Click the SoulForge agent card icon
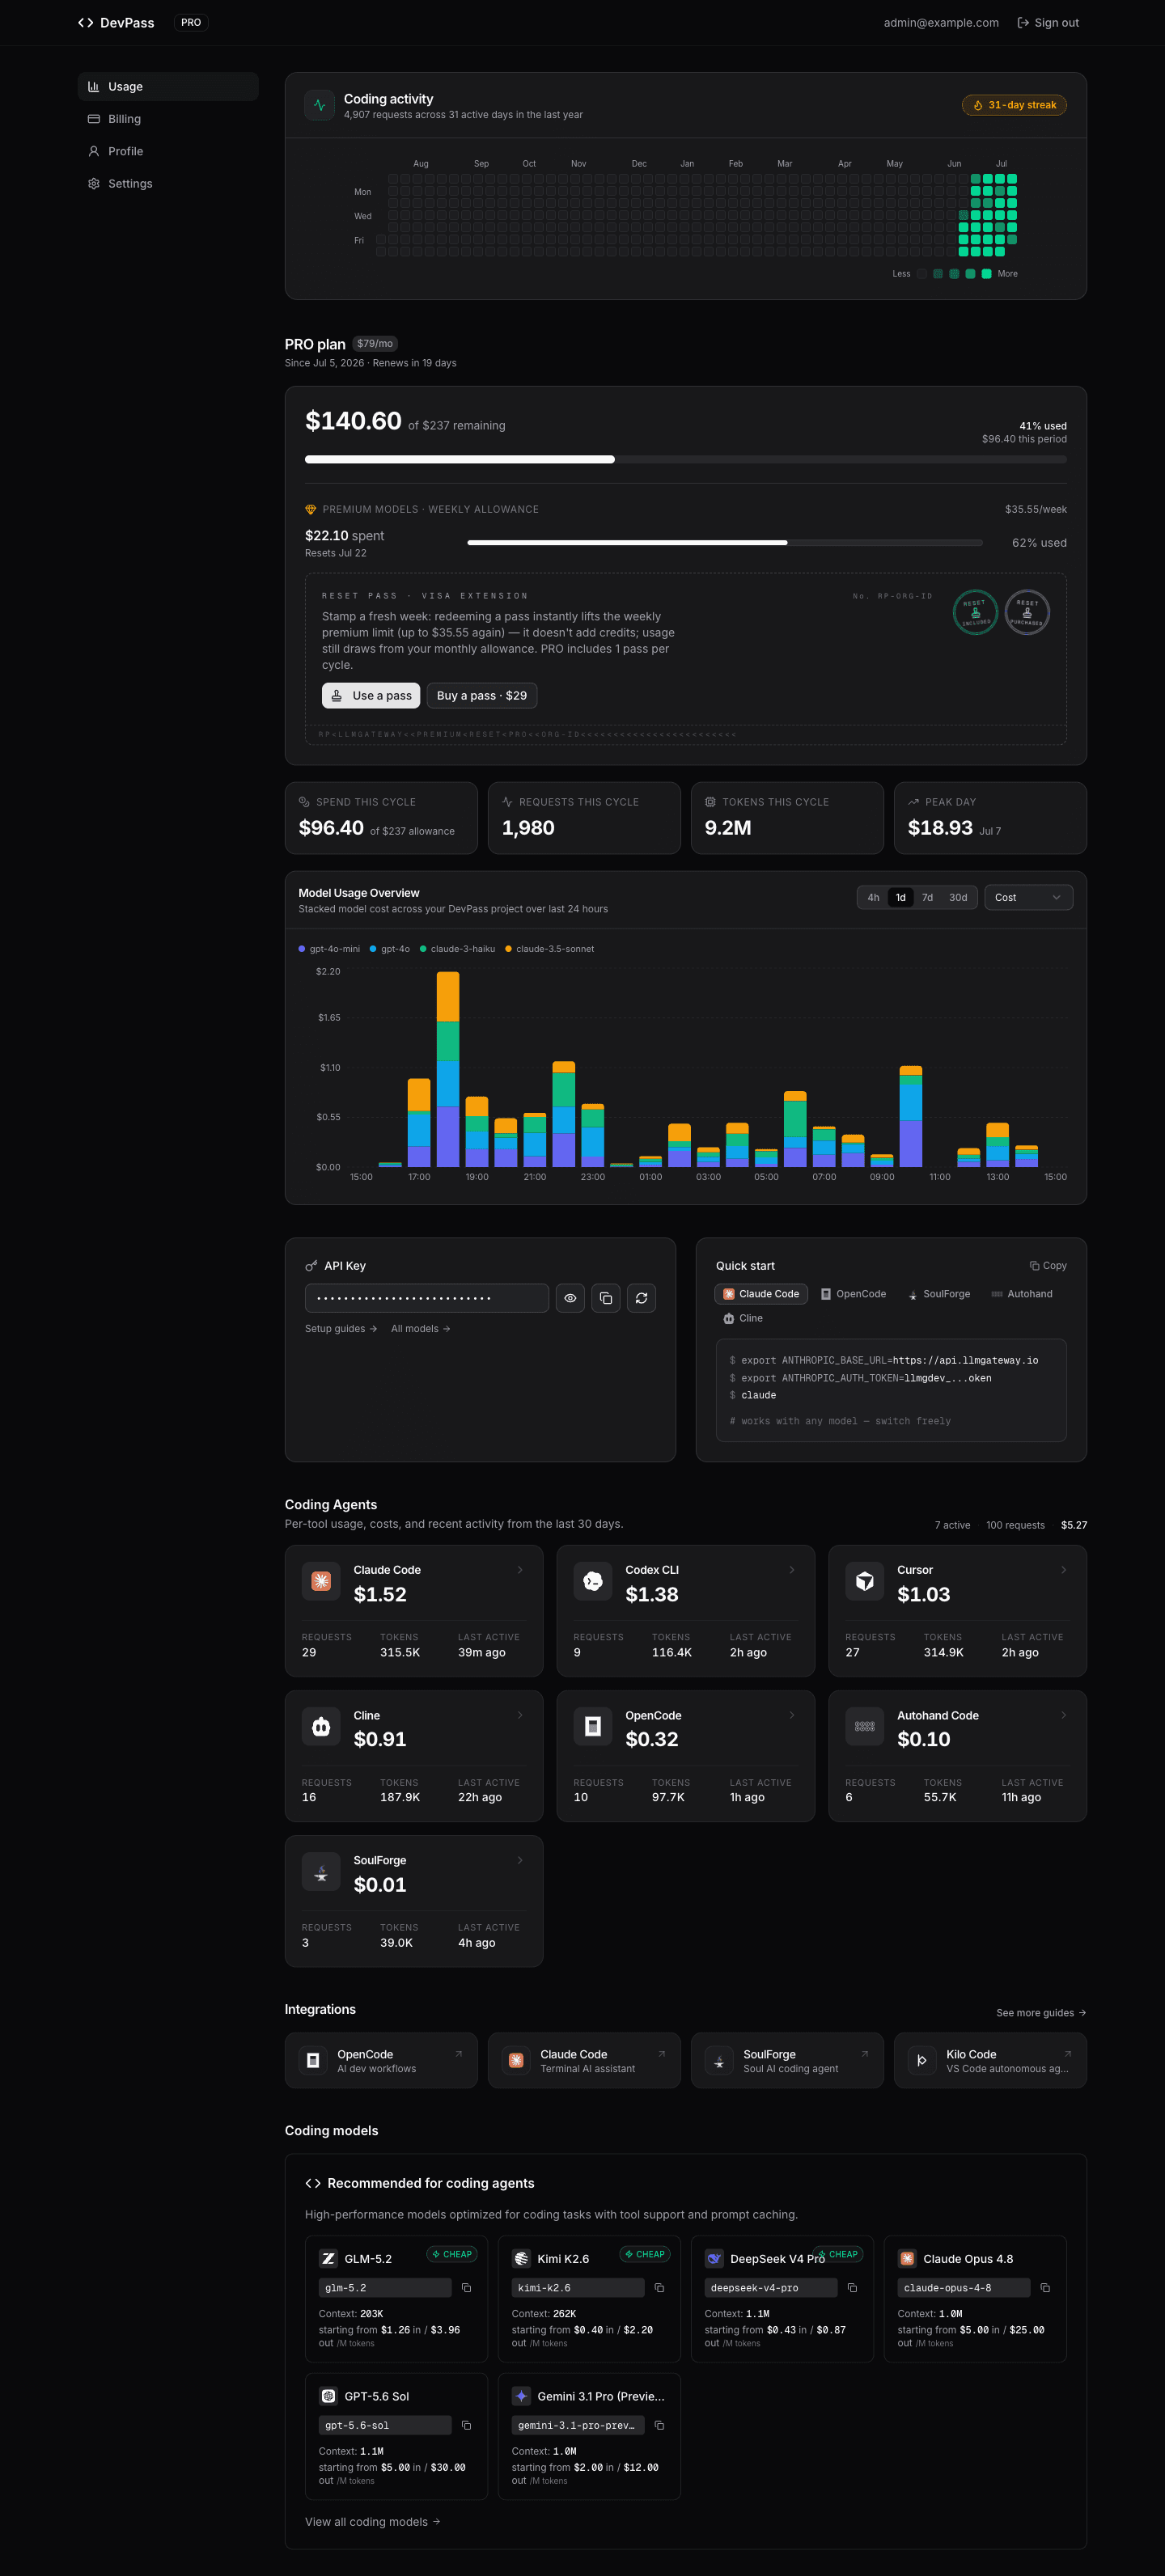This screenshot has height=2576, width=1165. point(321,1872)
